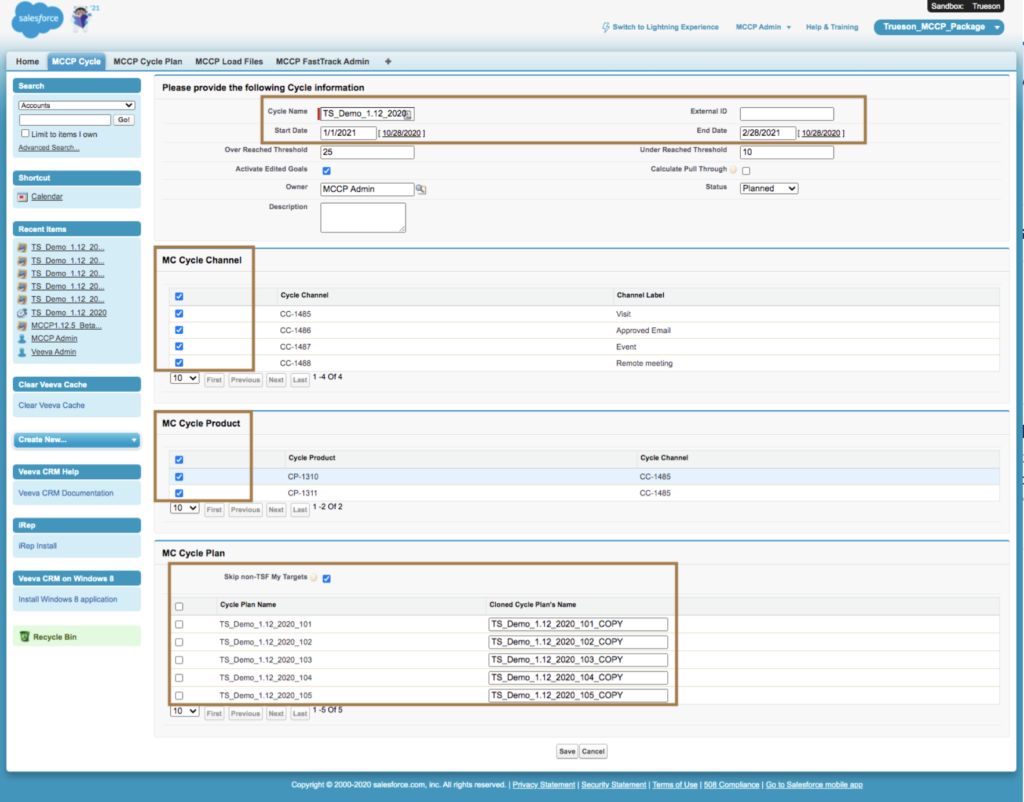Select the MCCP Cycle tab
The width and height of the screenshot is (1024, 802).
coord(76,61)
